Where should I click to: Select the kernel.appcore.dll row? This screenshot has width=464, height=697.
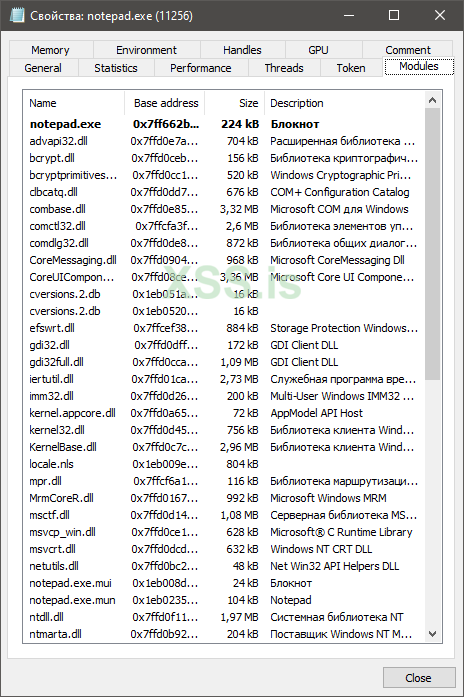pos(224,413)
